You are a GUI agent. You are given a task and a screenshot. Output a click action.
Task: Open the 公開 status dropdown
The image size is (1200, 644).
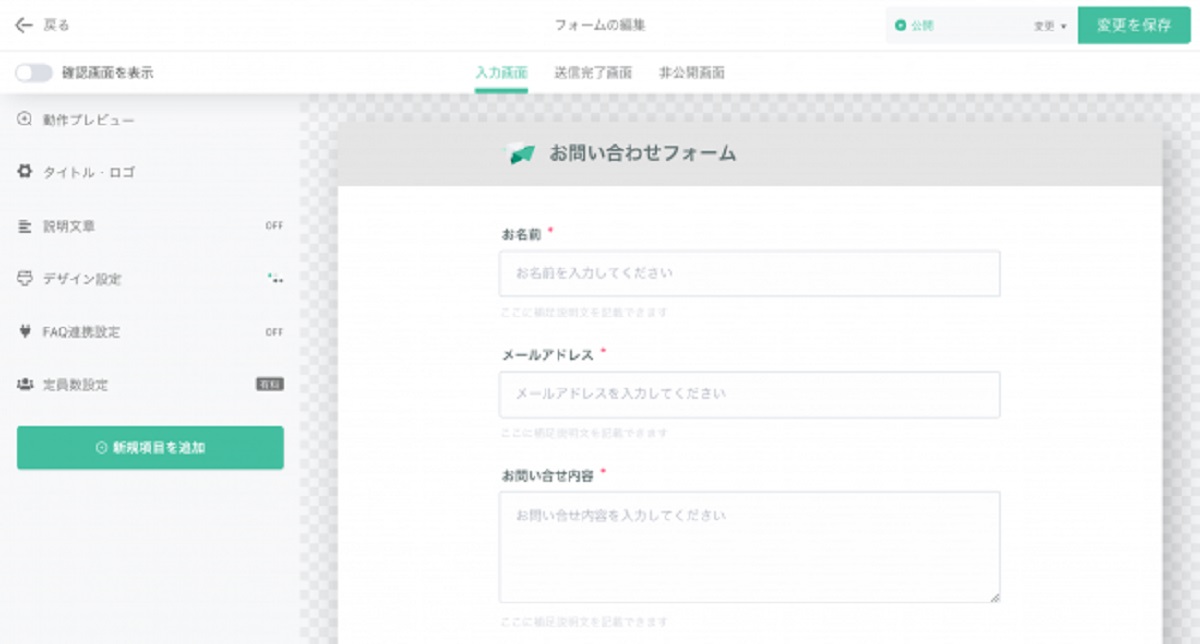(x=960, y=26)
